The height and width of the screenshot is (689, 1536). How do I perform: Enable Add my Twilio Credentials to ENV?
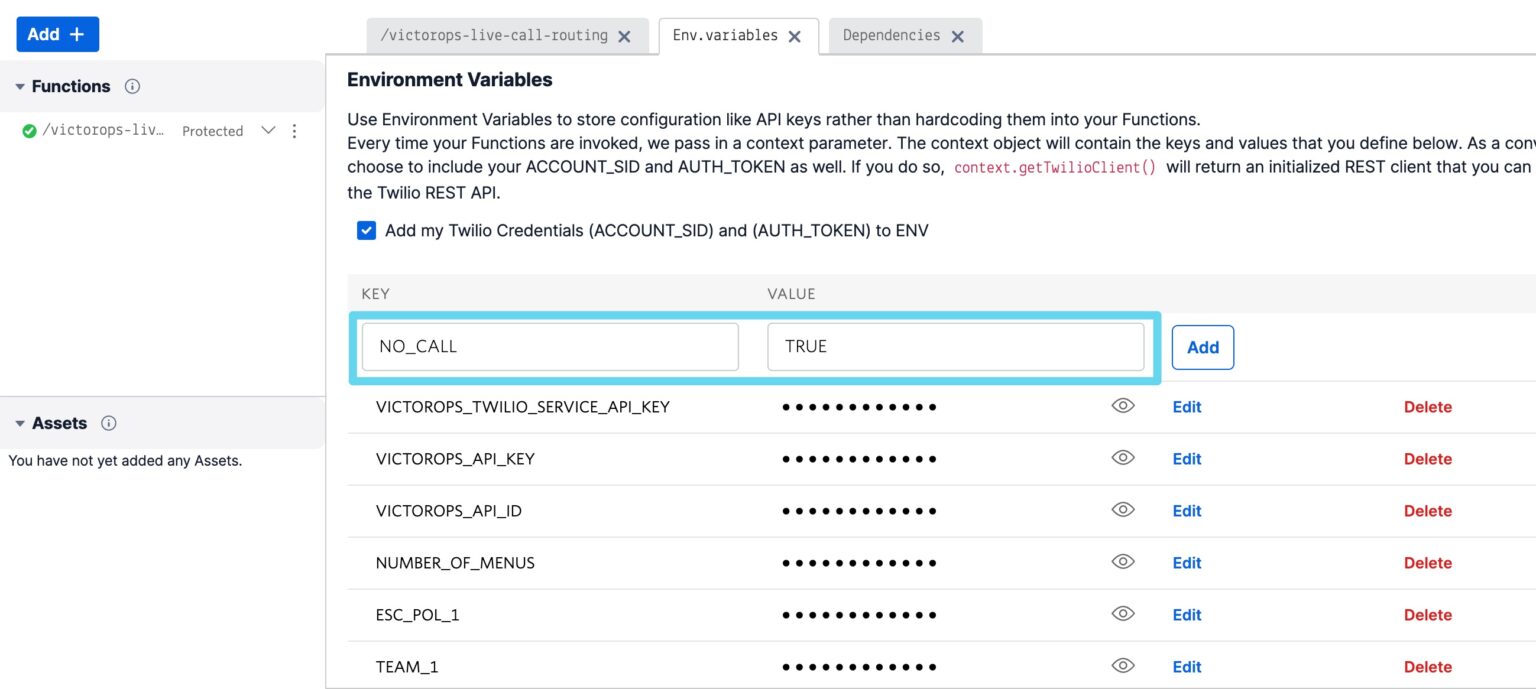pos(367,230)
